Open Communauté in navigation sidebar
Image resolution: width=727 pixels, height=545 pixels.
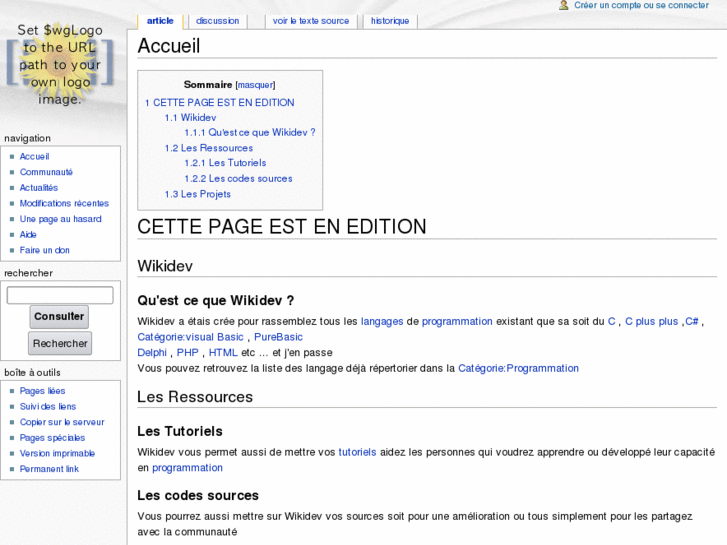pos(46,172)
